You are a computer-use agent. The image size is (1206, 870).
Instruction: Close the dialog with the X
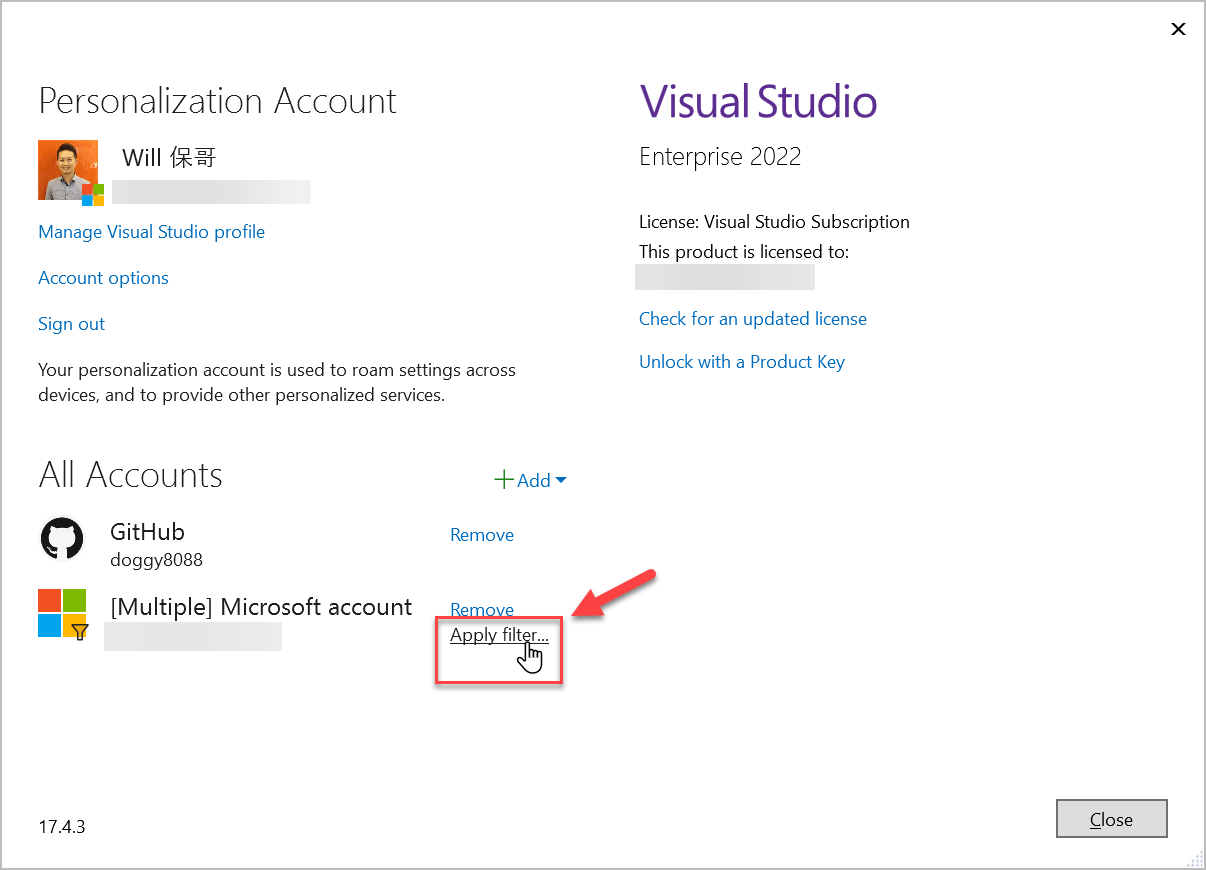(1178, 29)
